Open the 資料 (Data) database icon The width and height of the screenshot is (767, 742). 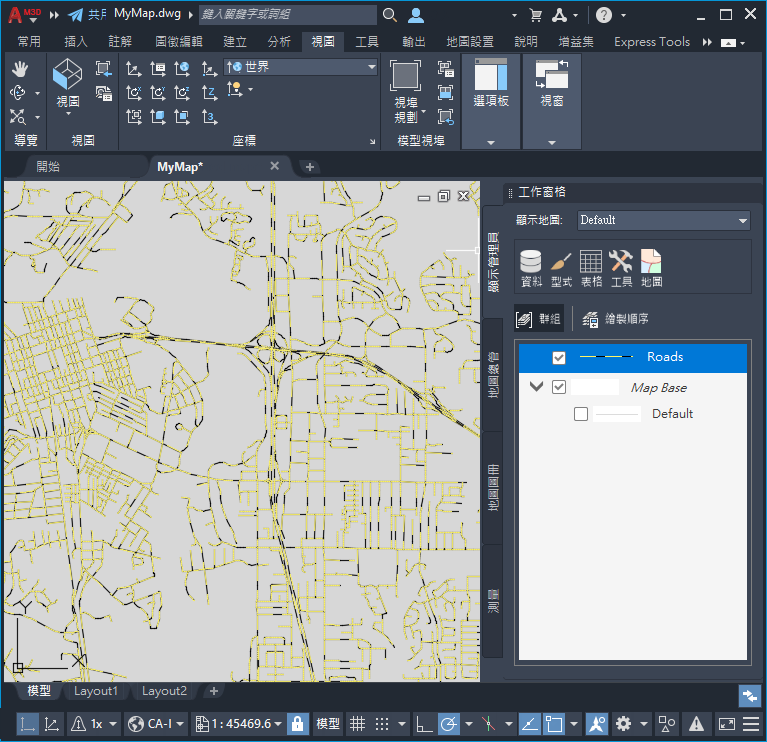coord(531,267)
